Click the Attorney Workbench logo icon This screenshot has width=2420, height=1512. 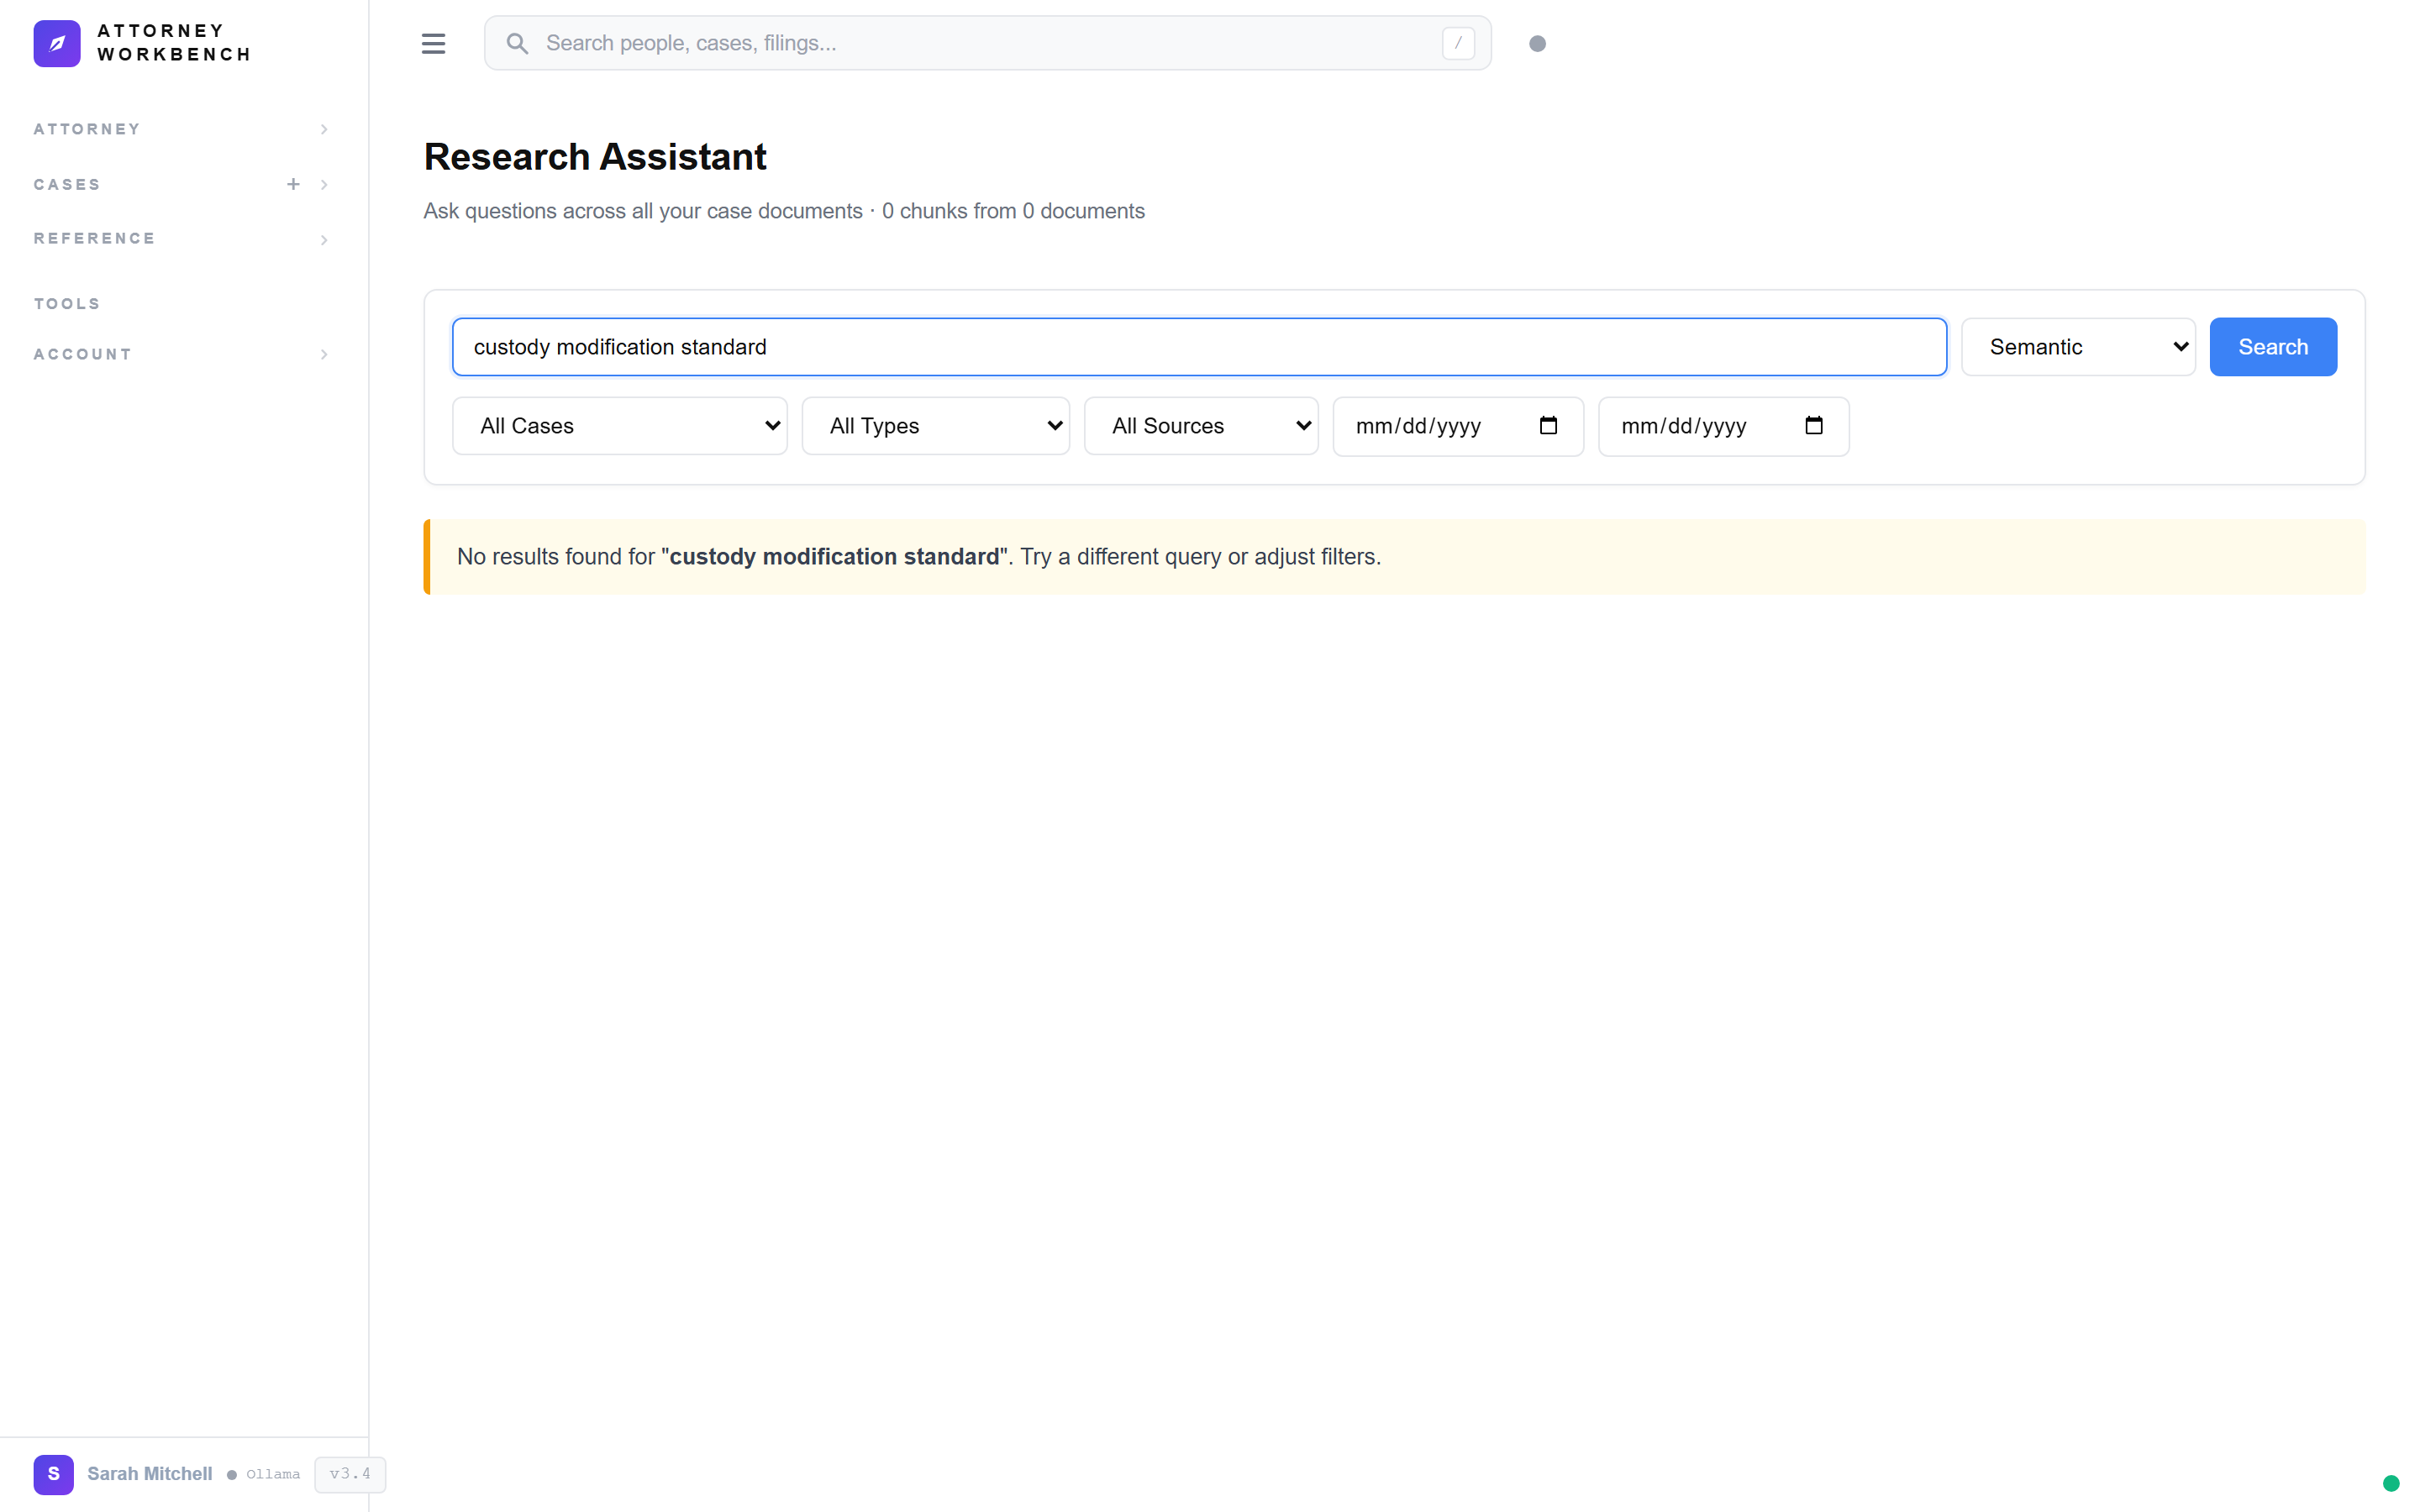point(57,43)
